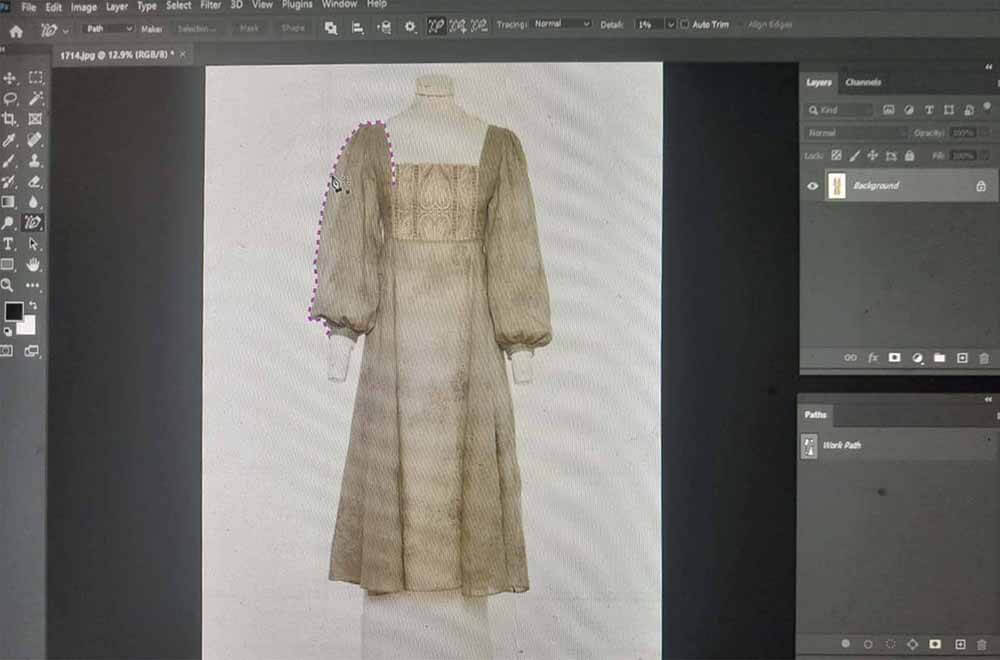The width and height of the screenshot is (1000, 660).
Task: Enable the Auto Trim checkbox
Action: tap(684, 24)
